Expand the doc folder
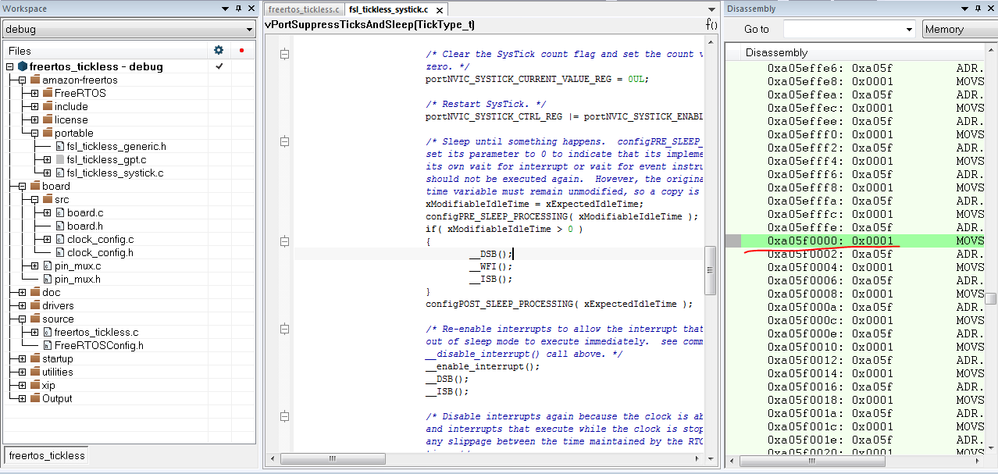 tap(22, 293)
